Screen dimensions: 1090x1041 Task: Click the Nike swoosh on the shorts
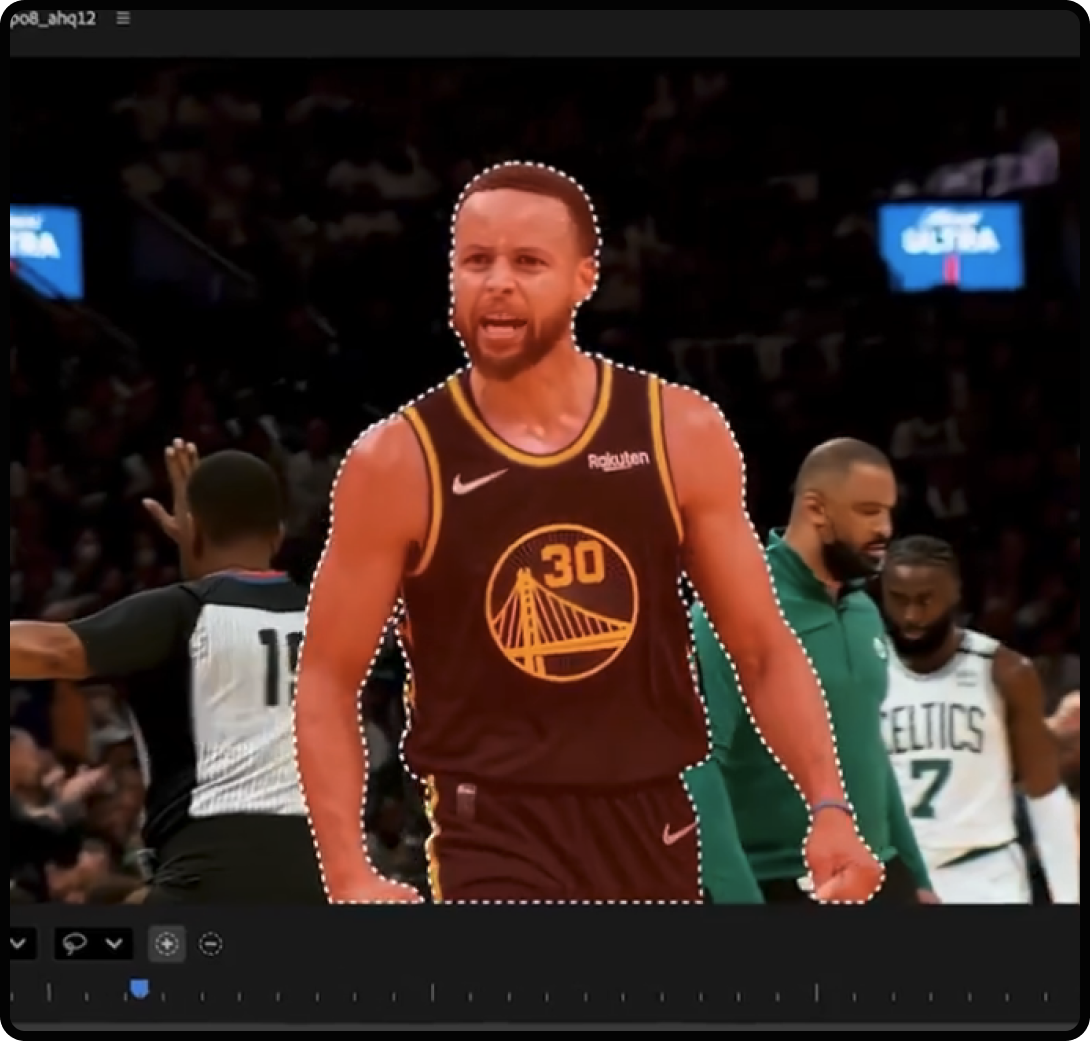click(679, 832)
